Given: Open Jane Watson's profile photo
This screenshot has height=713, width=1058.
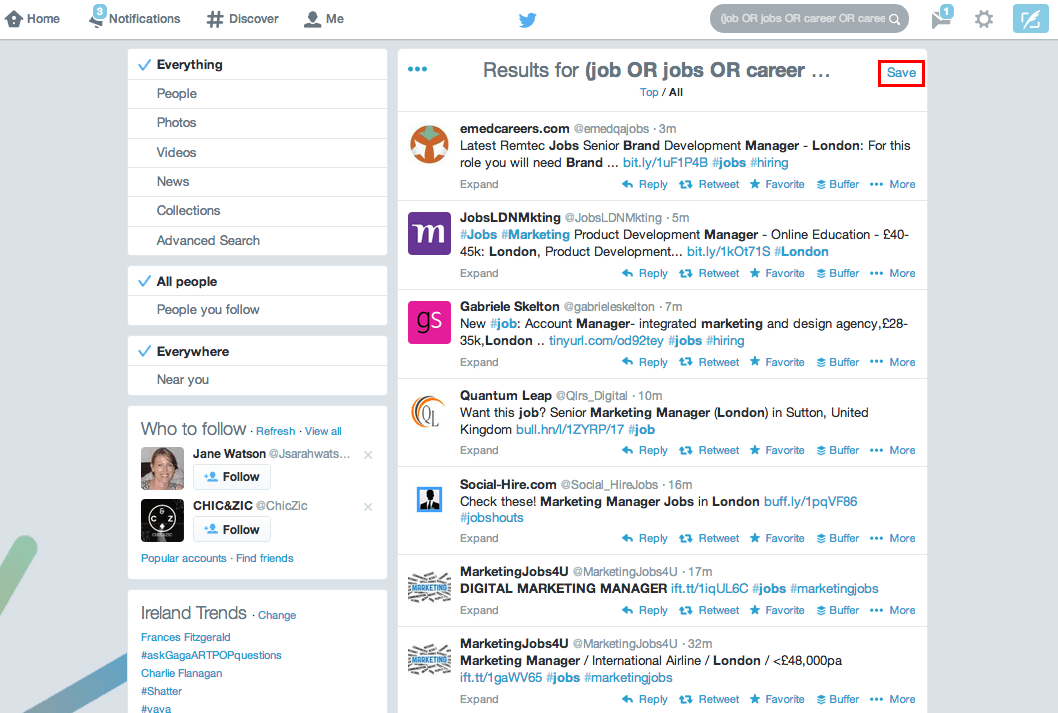Looking at the screenshot, I should tap(163, 468).
